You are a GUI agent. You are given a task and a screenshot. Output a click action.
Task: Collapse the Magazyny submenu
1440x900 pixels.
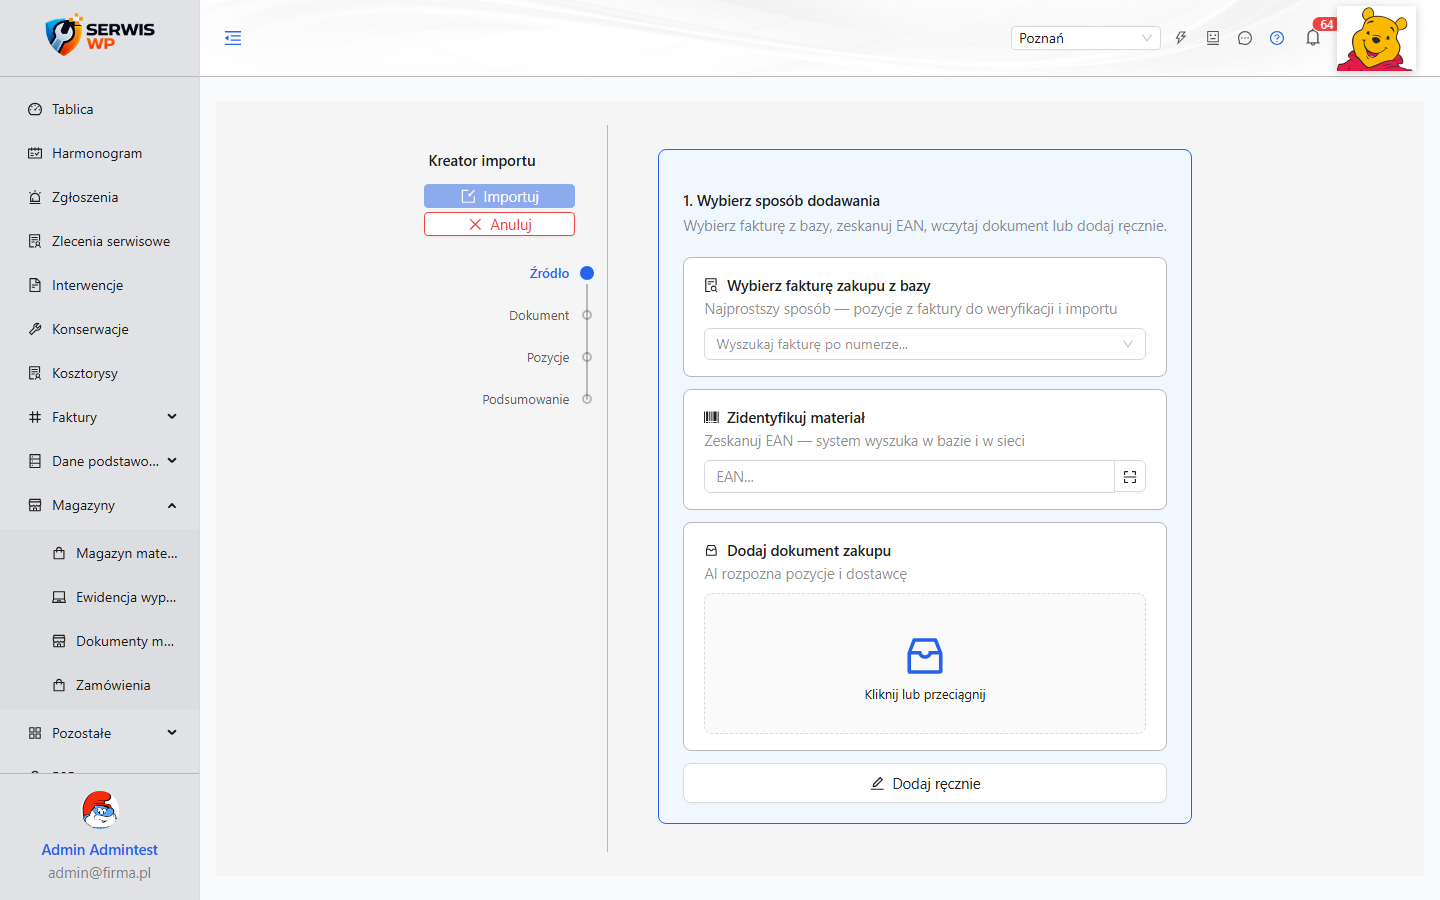coord(100,505)
